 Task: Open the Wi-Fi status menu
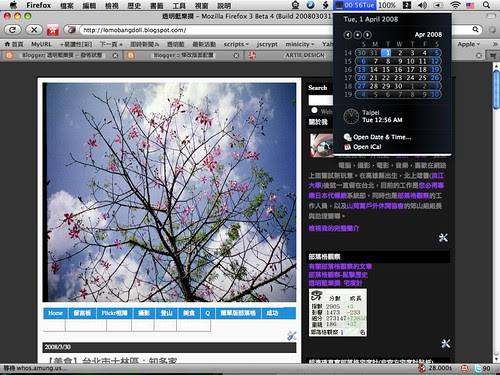[455, 5]
